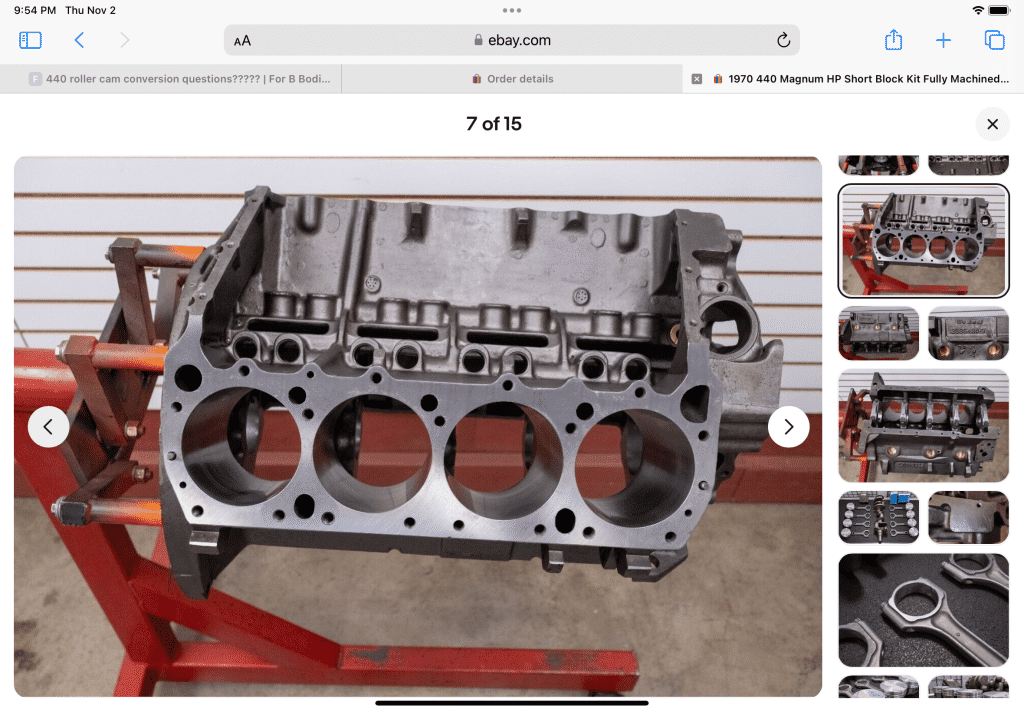This screenshot has height=712, width=1024.
Task: Open the AA page settings menu
Action: (242, 41)
